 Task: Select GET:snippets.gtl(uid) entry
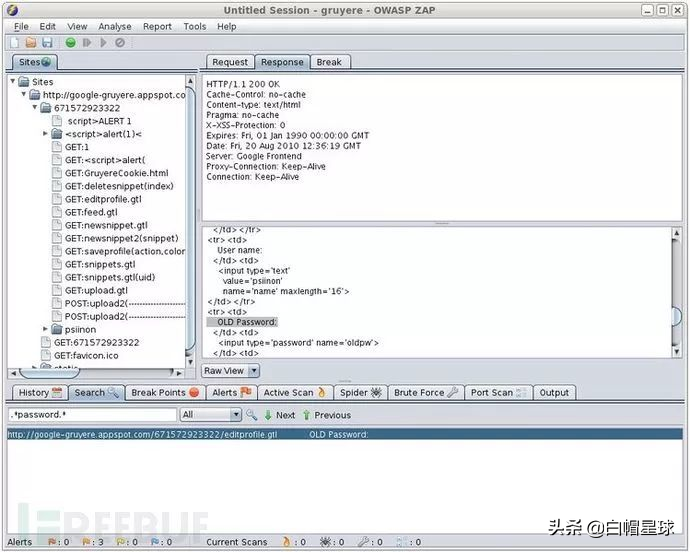pyautogui.click(x=104, y=277)
